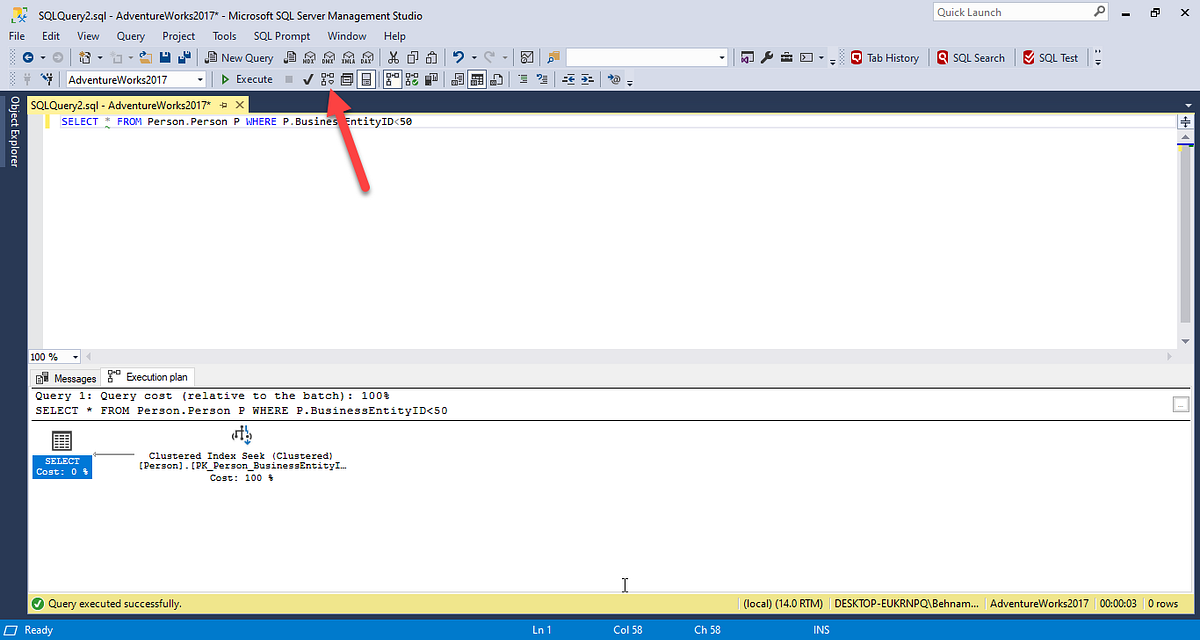Open a New DAX Query
Viewport: 1200px width, 640px height.
point(367,57)
